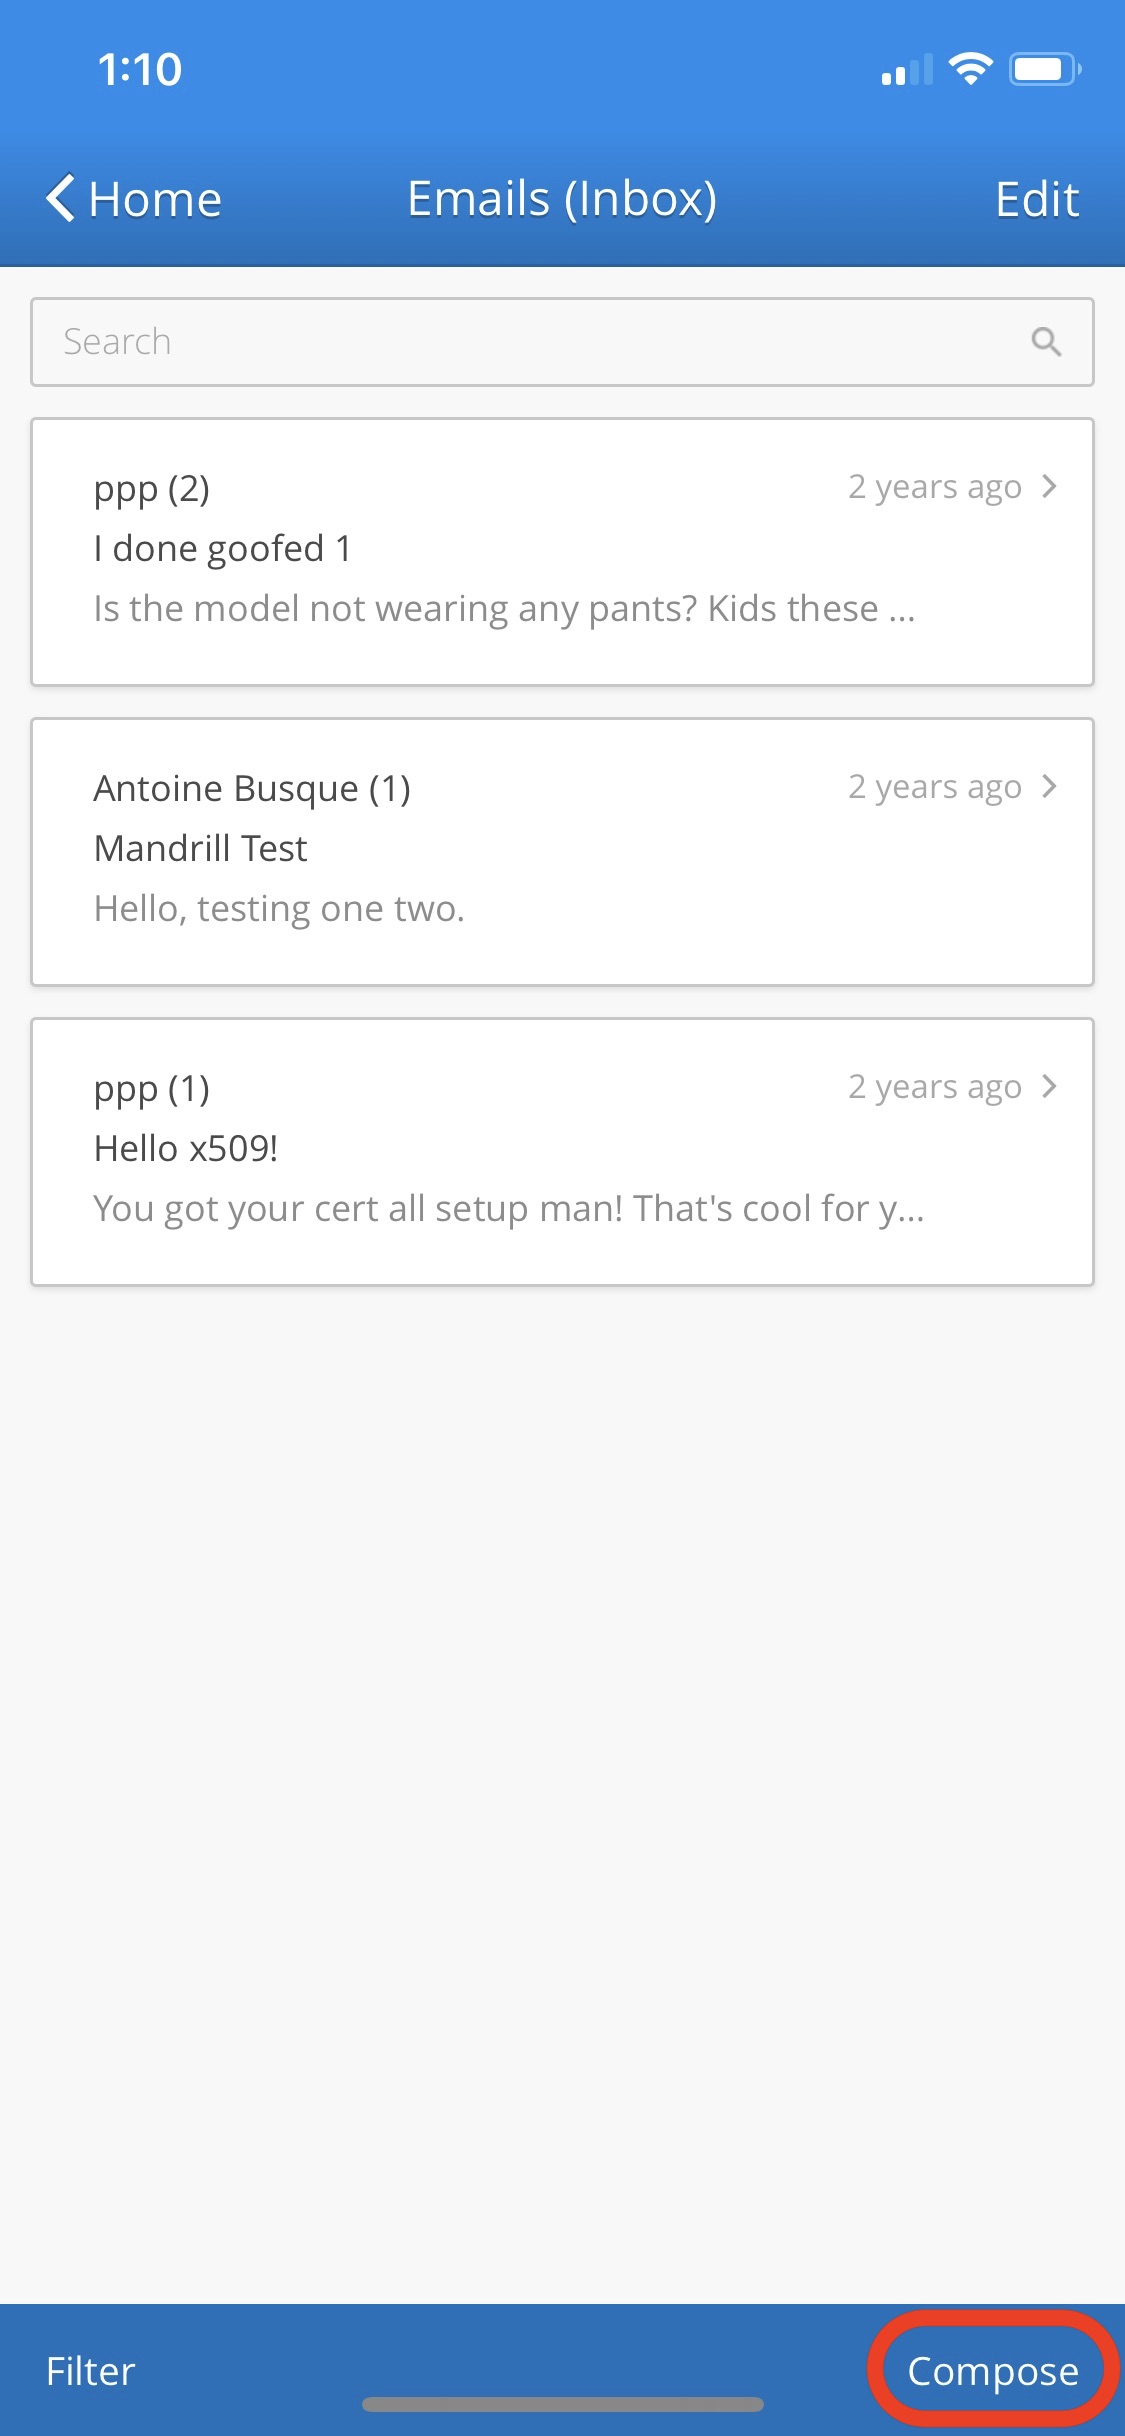Expand the 'Hello x509!' email chevron
The image size is (1125, 2436).
coord(1049,1087)
